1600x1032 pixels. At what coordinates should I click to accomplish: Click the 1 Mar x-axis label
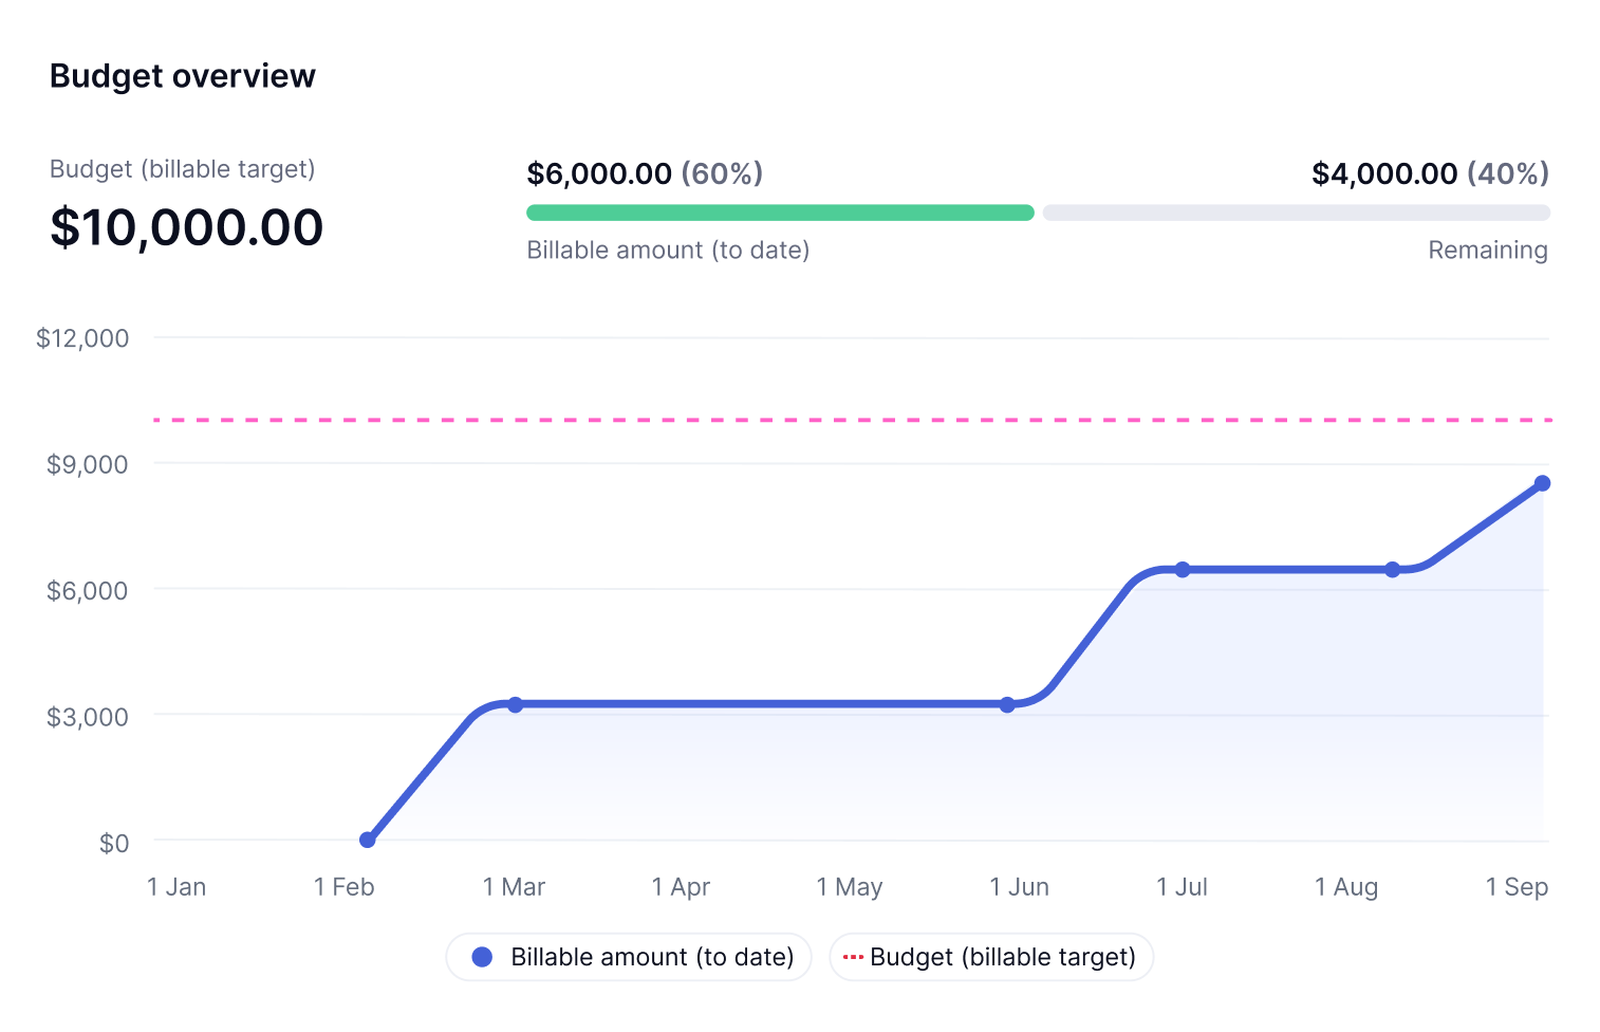tap(514, 887)
